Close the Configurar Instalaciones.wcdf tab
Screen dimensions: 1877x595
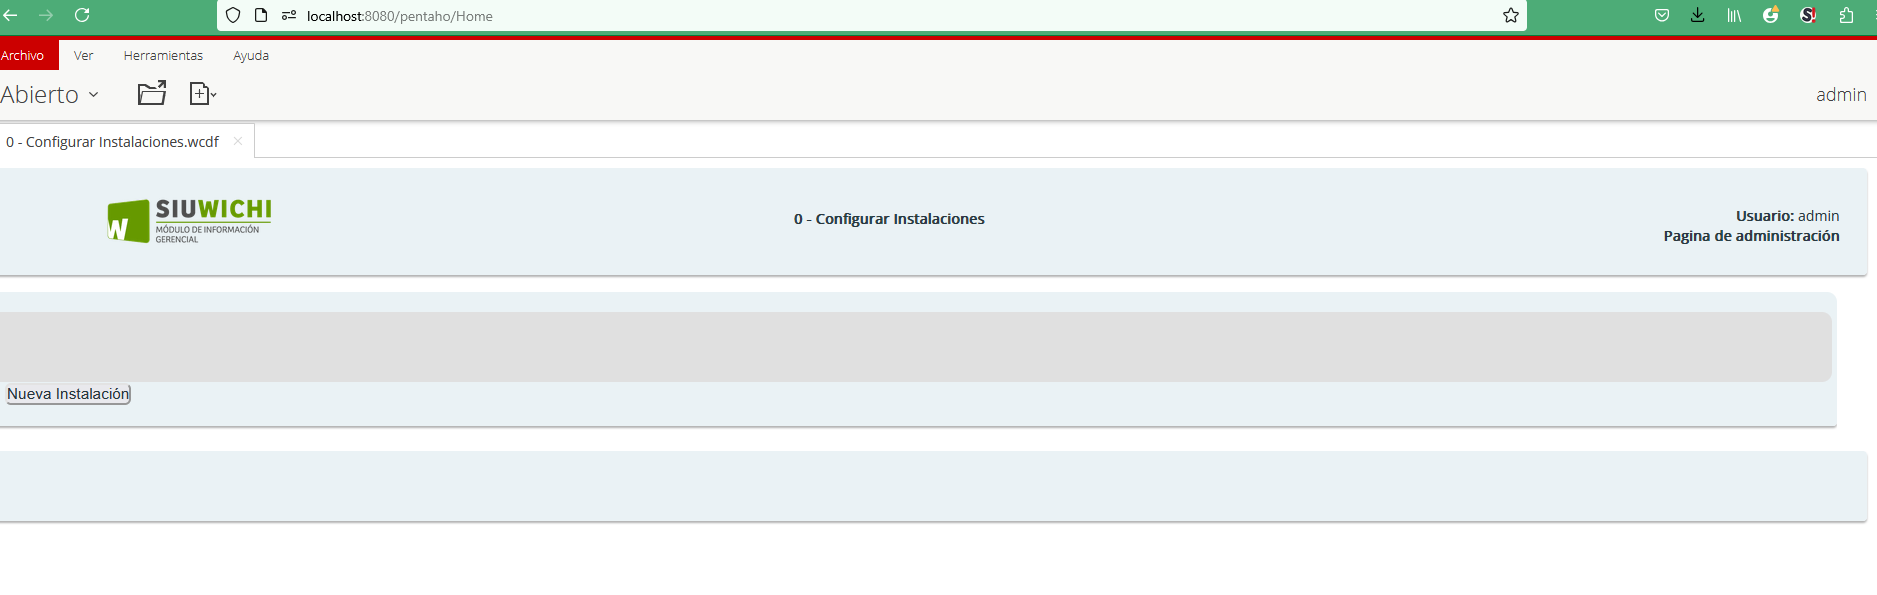tap(238, 141)
